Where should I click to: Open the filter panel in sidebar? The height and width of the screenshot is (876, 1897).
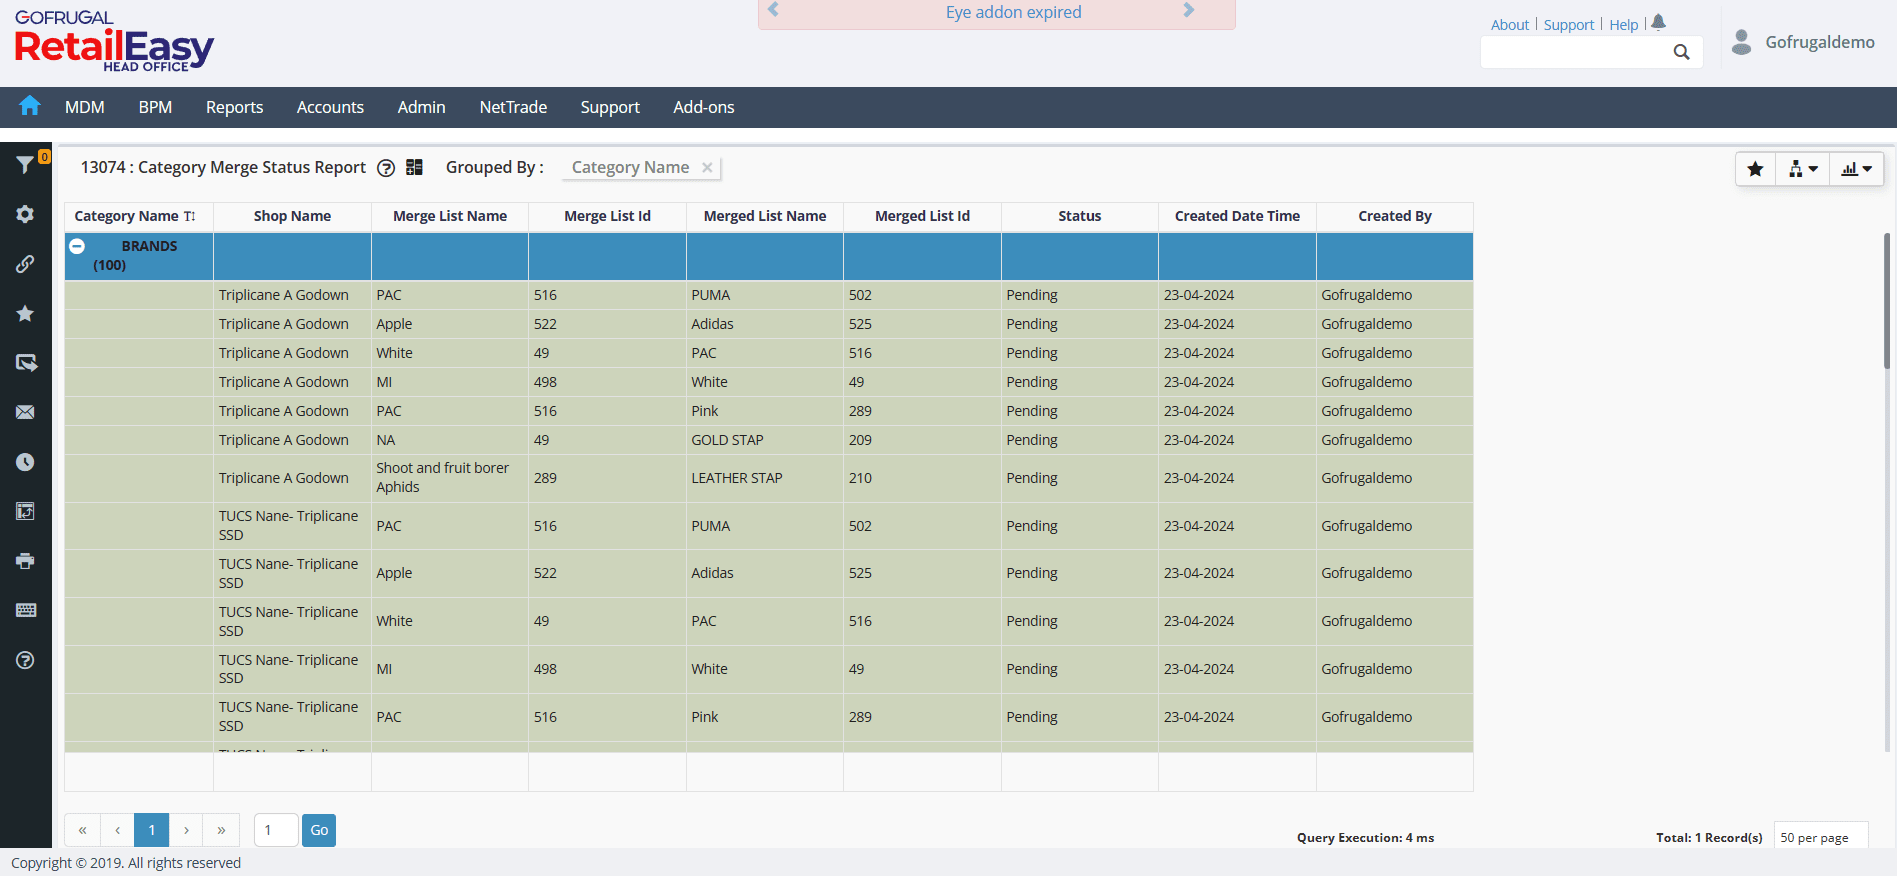(x=25, y=165)
